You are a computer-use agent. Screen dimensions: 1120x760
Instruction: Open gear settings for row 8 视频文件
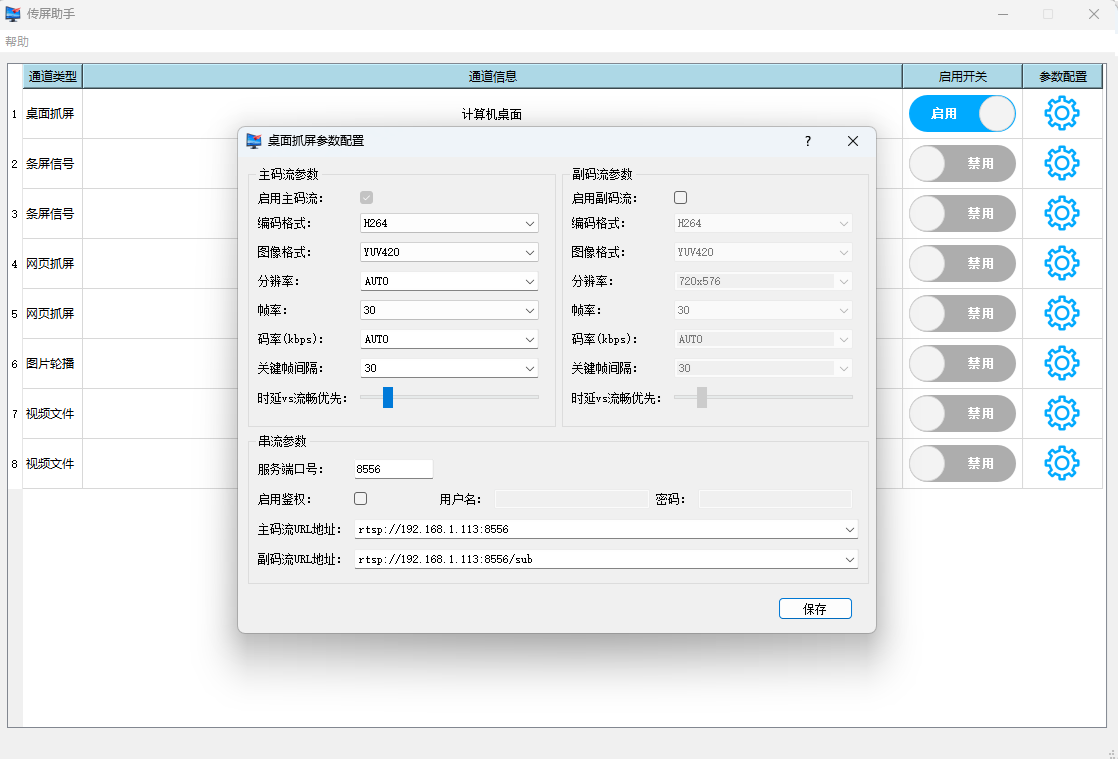[1061, 463]
